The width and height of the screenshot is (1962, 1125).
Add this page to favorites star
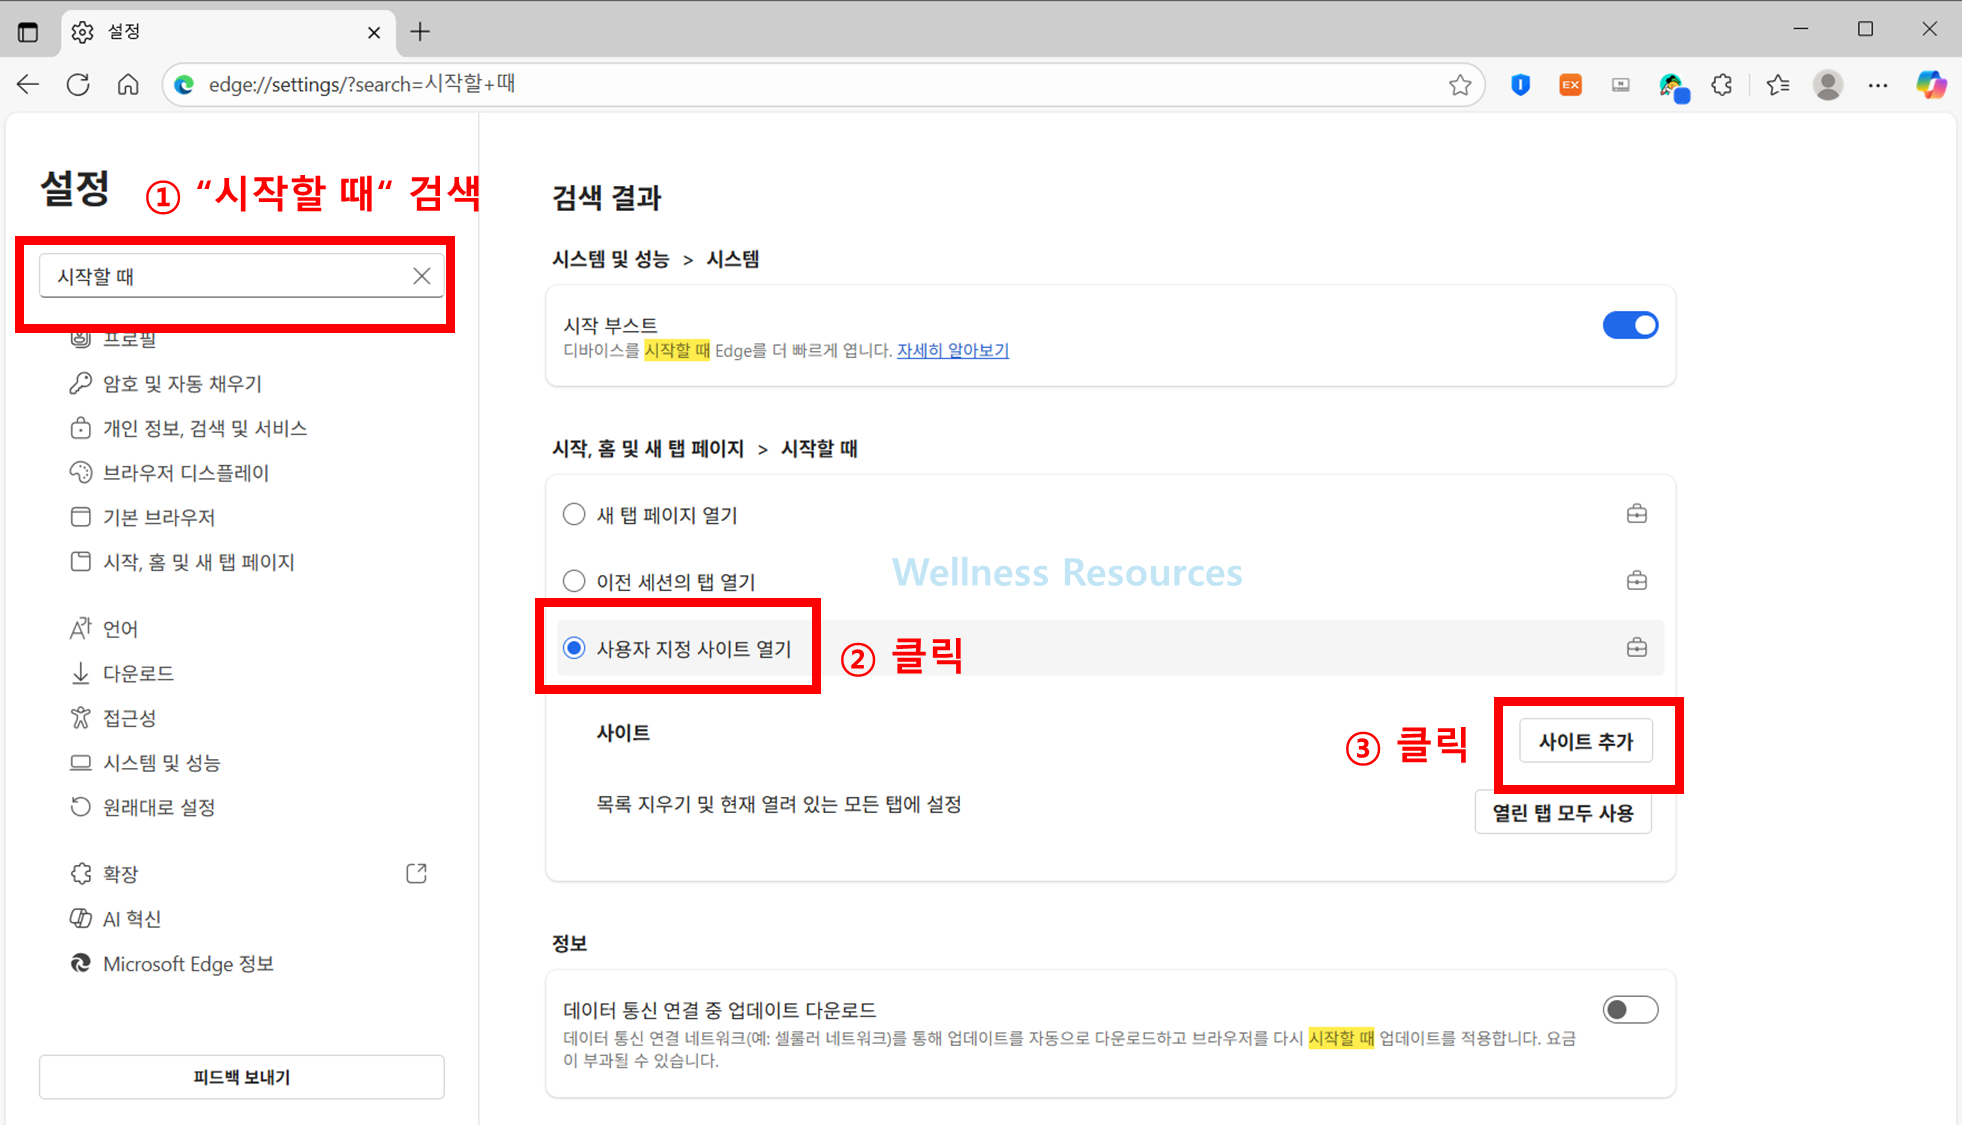1460,85
